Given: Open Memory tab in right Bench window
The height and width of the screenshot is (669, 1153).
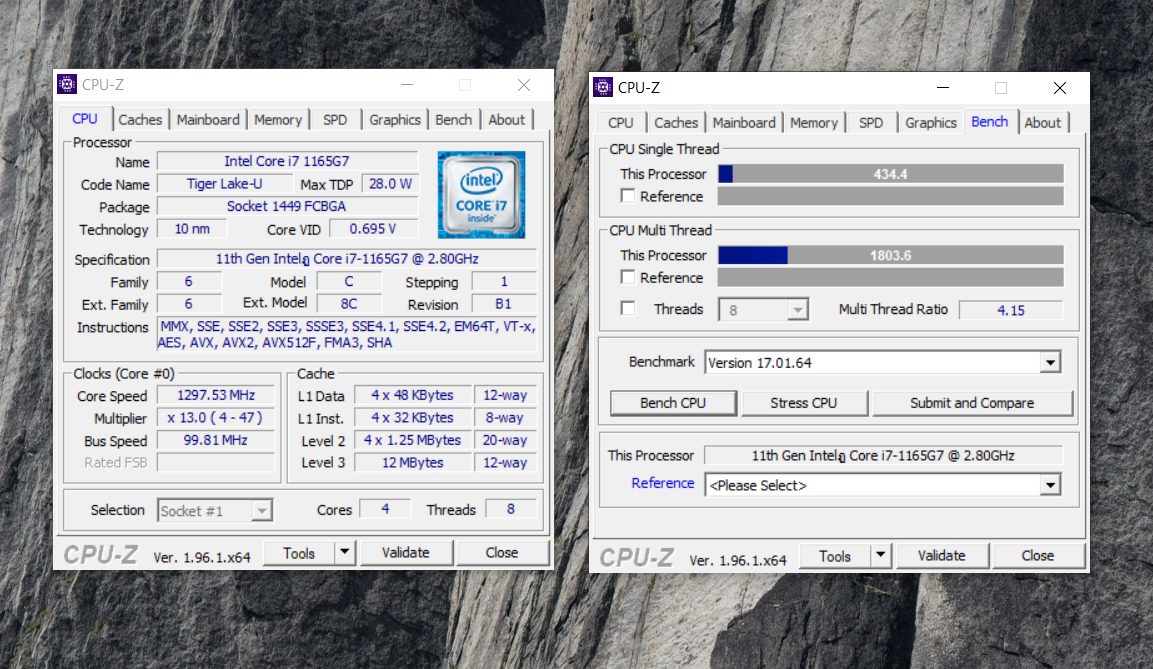Looking at the screenshot, I should [x=814, y=123].
